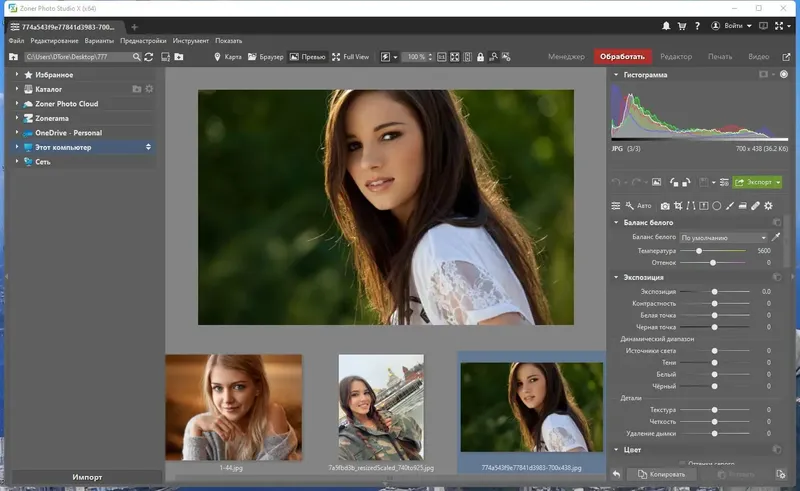Image resolution: width=800 pixels, height=491 pixels.
Task: Open the shopping cart icon
Action: 683,26
